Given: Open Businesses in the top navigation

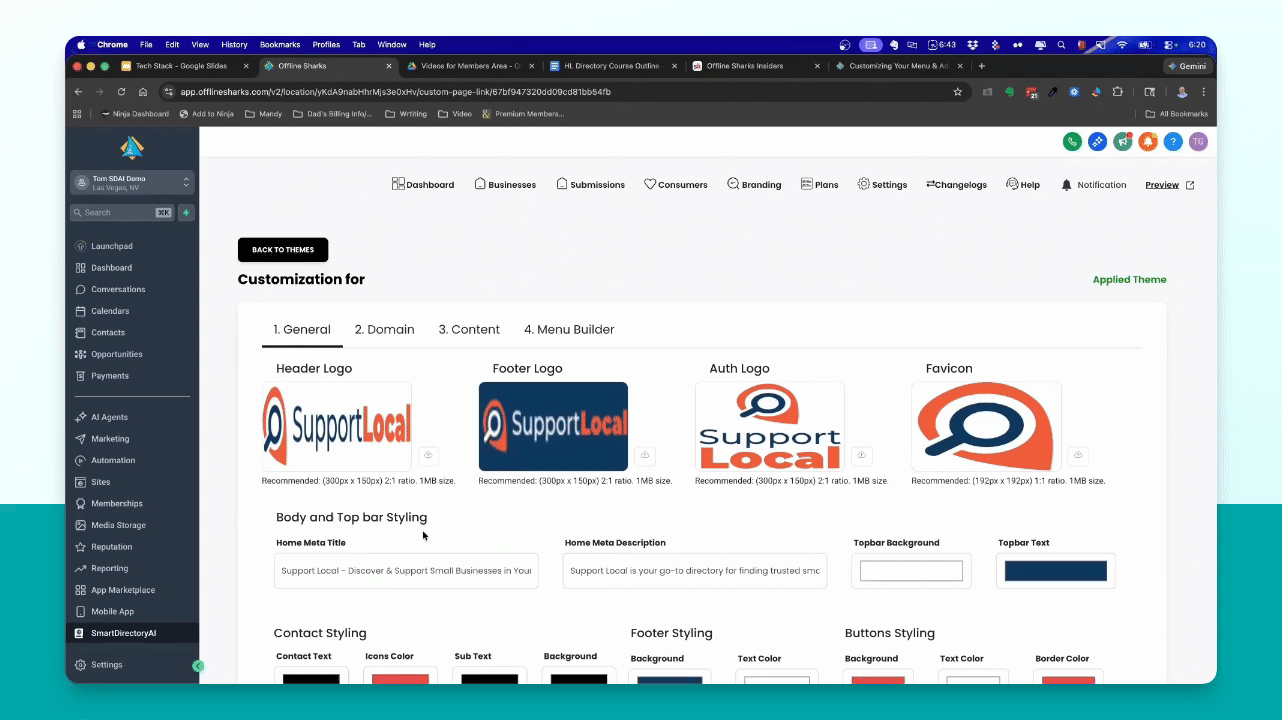Looking at the screenshot, I should click(x=505, y=185).
